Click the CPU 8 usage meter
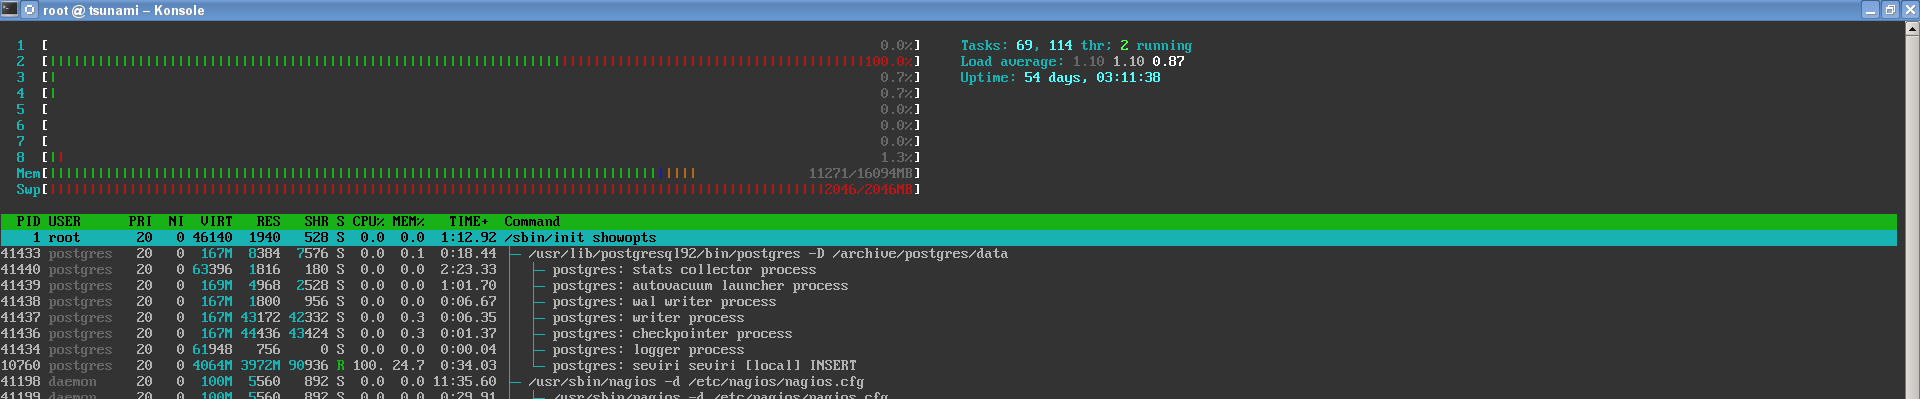 point(468,157)
